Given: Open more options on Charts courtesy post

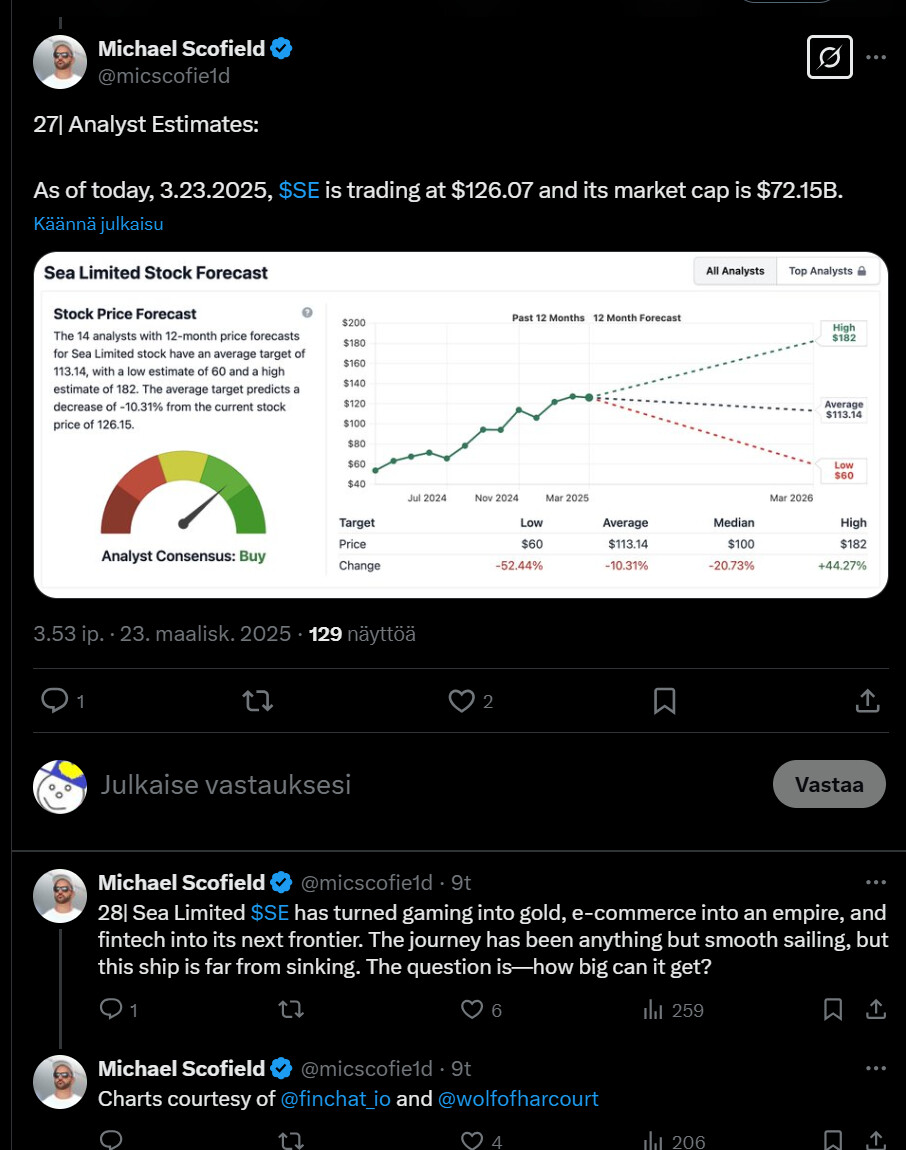Looking at the screenshot, I should pyautogui.click(x=876, y=1068).
